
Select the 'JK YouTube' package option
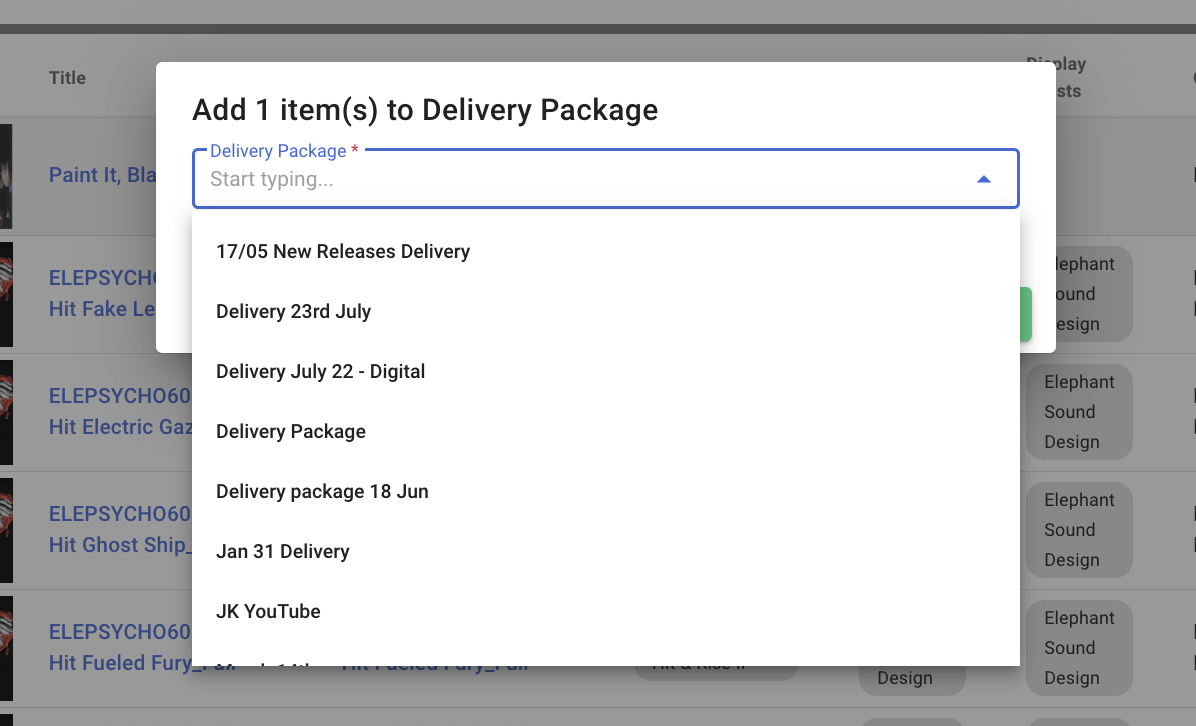point(268,612)
